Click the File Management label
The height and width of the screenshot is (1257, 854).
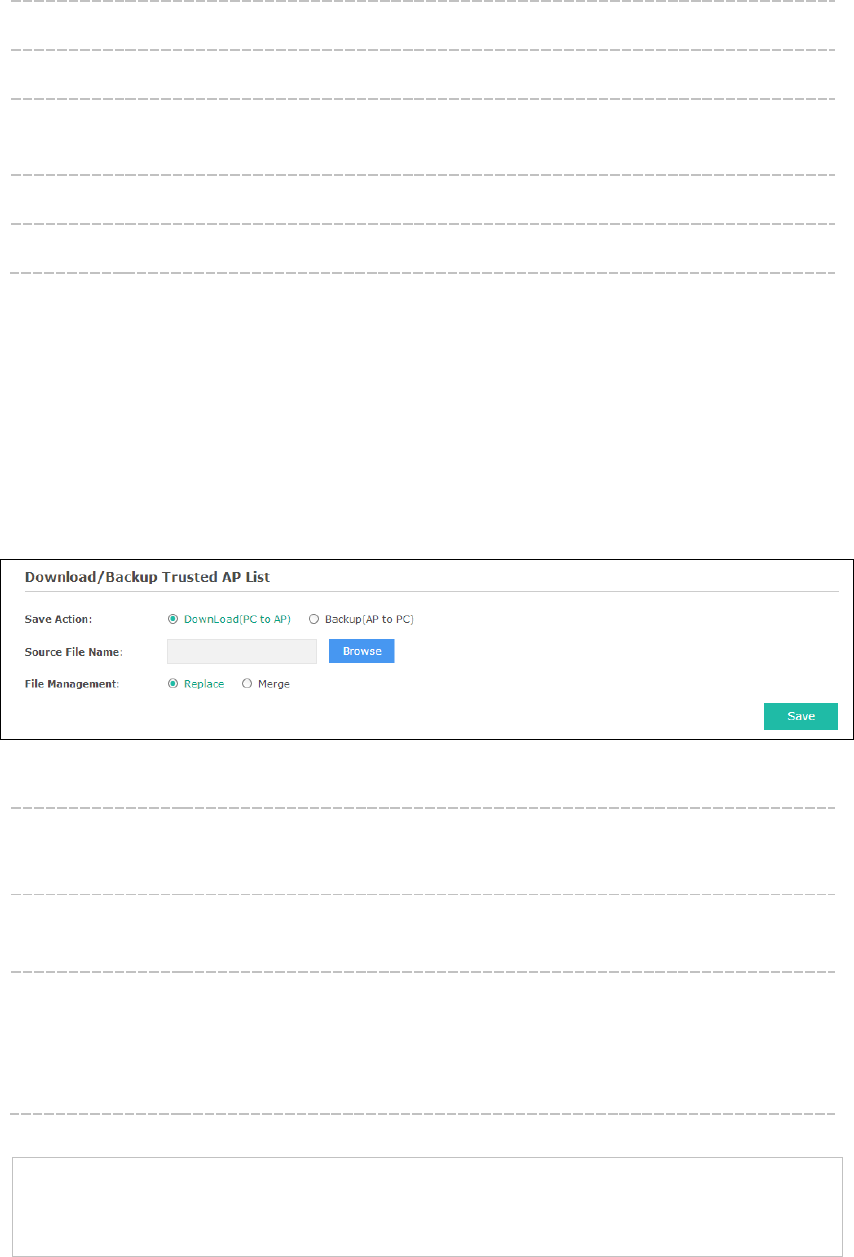[x=71, y=684]
